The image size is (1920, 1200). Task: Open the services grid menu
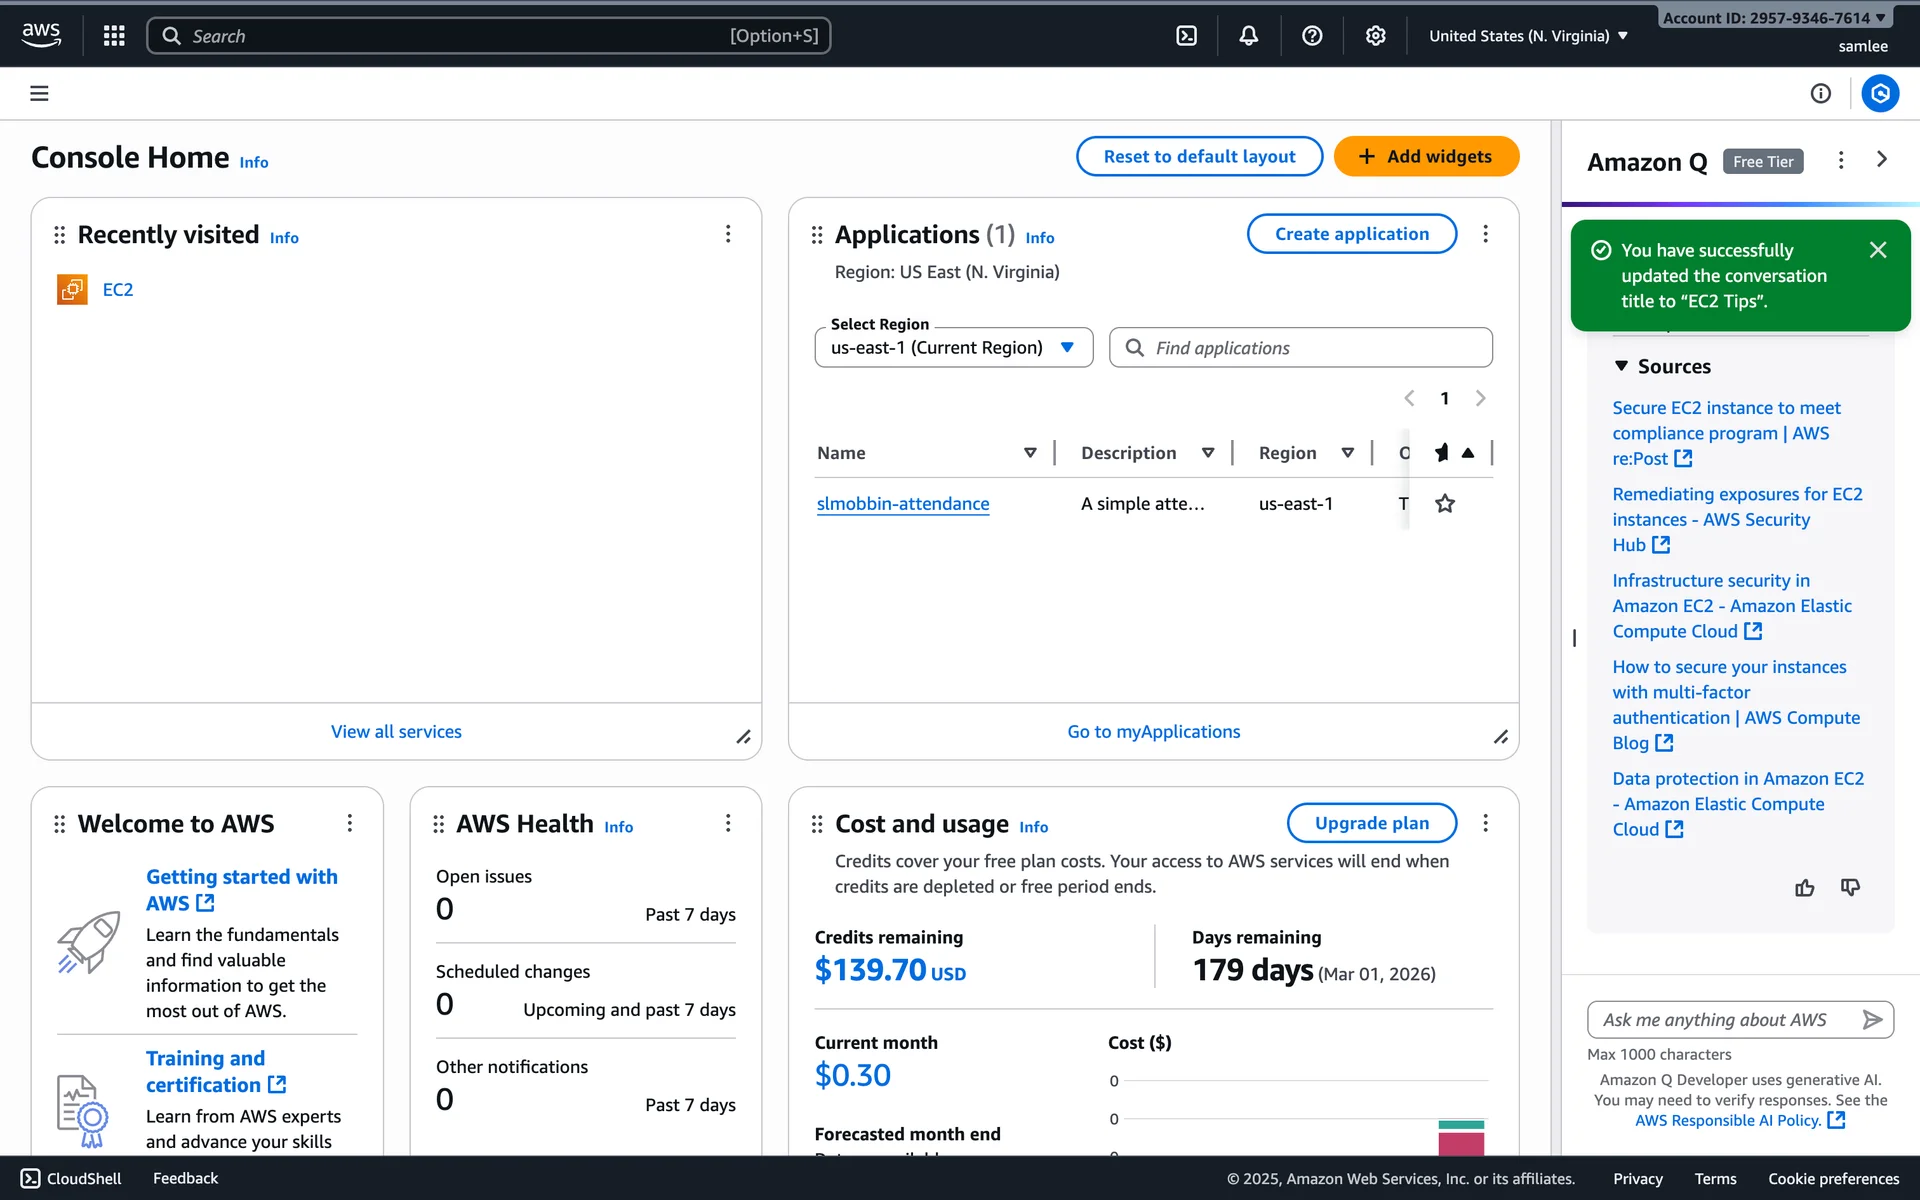click(x=114, y=36)
